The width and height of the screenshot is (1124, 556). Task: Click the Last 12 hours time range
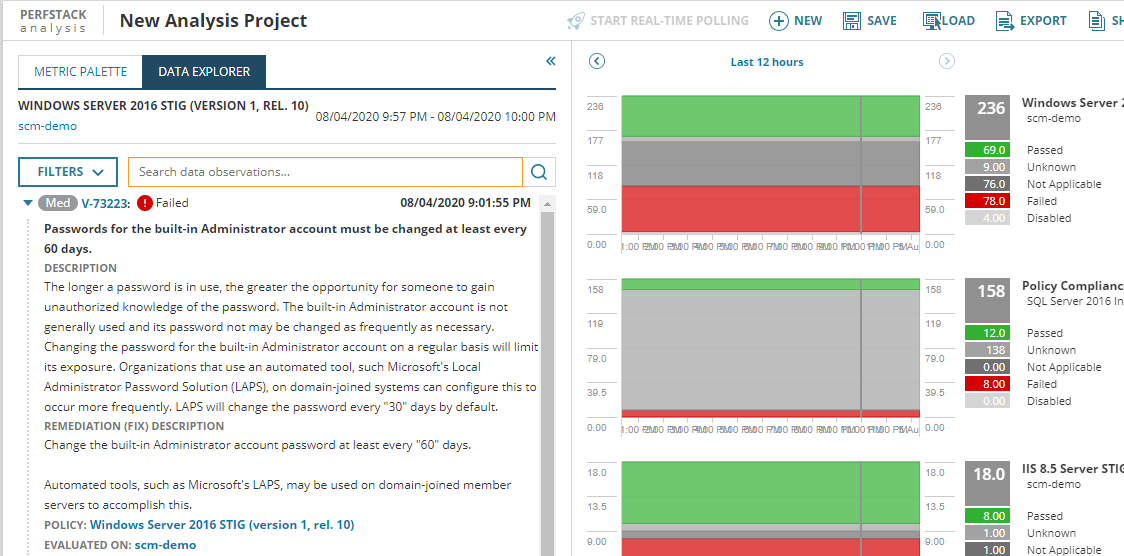coord(767,62)
